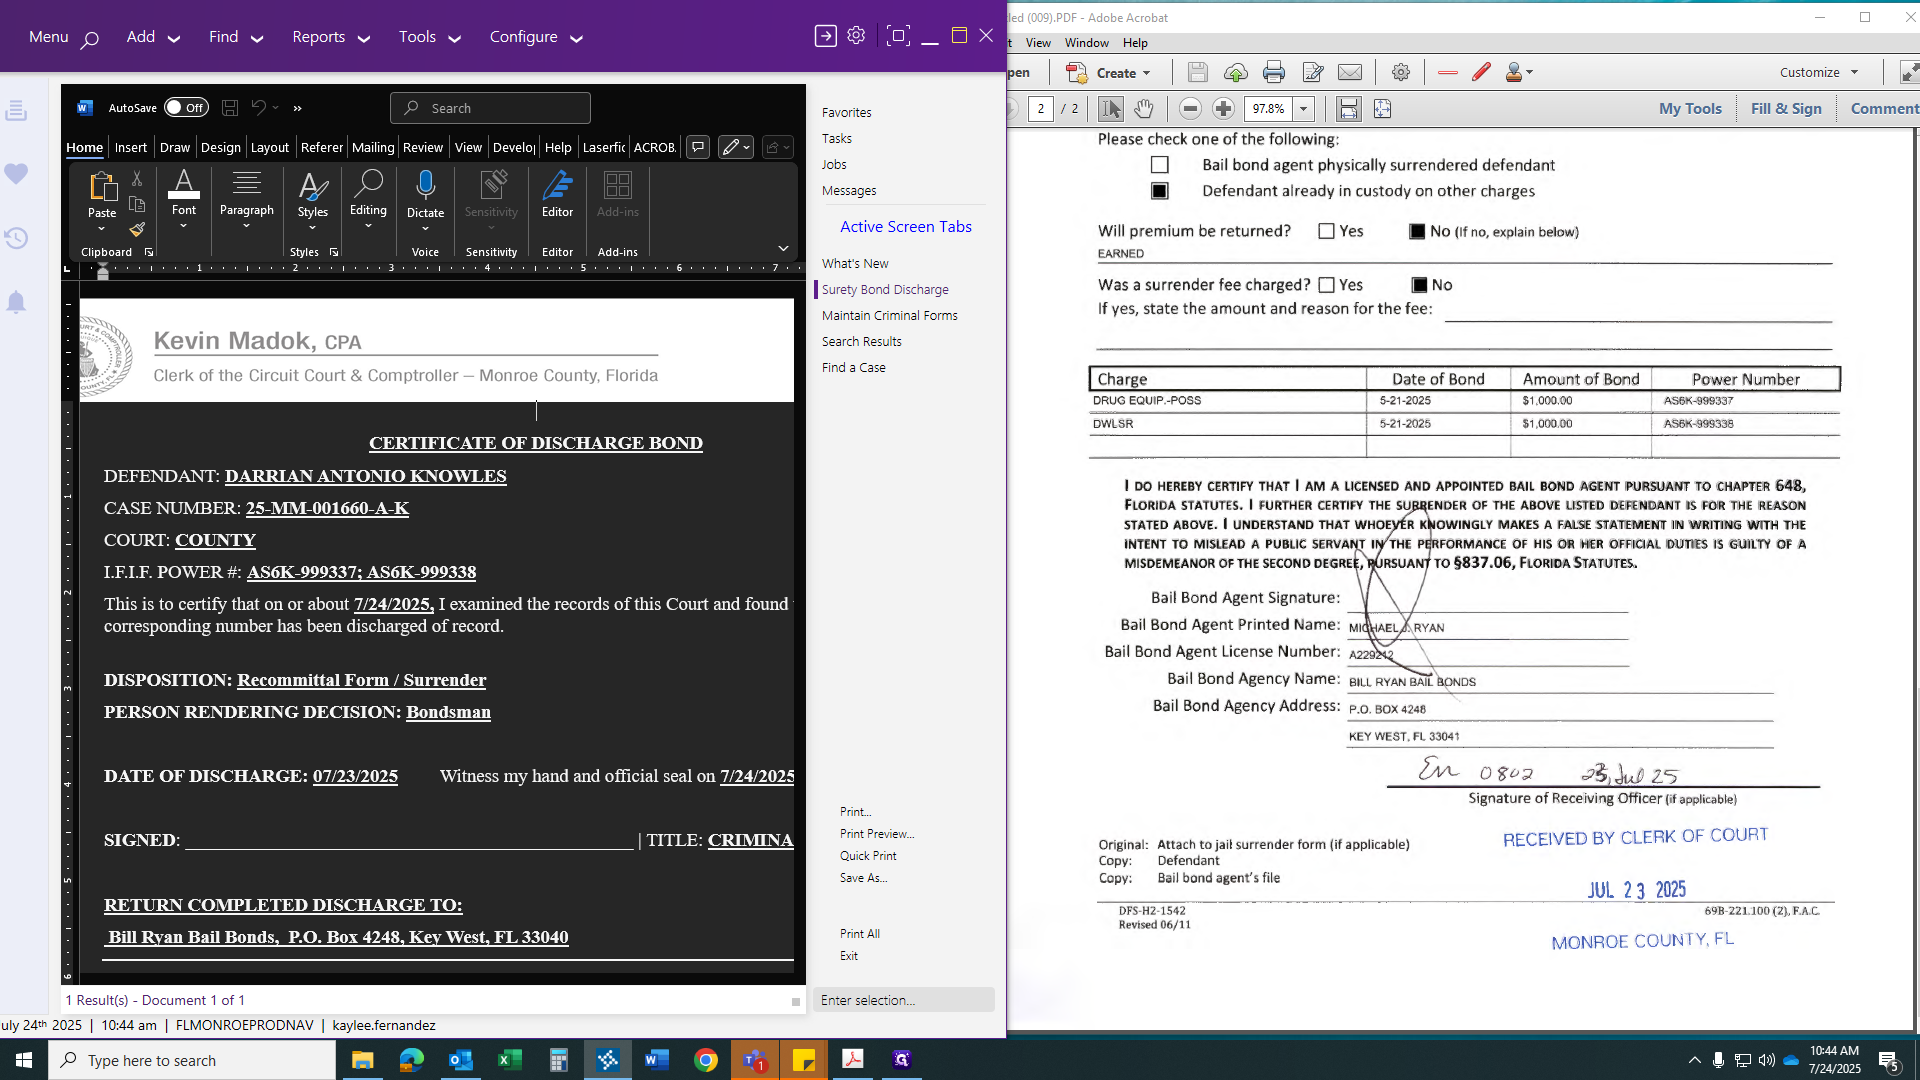Toggle the AutoSave switch in Word
The height and width of the screenshot is (1080, 1920).
pyautogui.click(x=186, y=108)
